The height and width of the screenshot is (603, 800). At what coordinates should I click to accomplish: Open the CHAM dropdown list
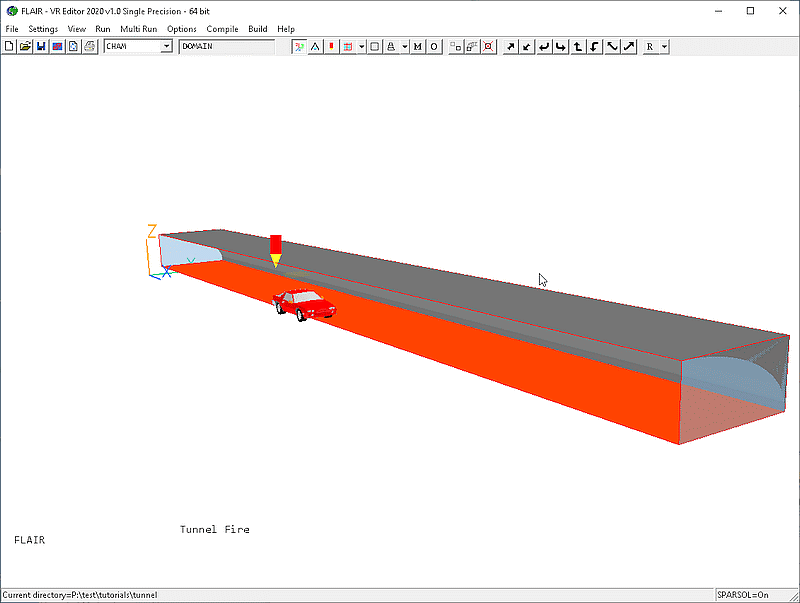tap(166, 47)
